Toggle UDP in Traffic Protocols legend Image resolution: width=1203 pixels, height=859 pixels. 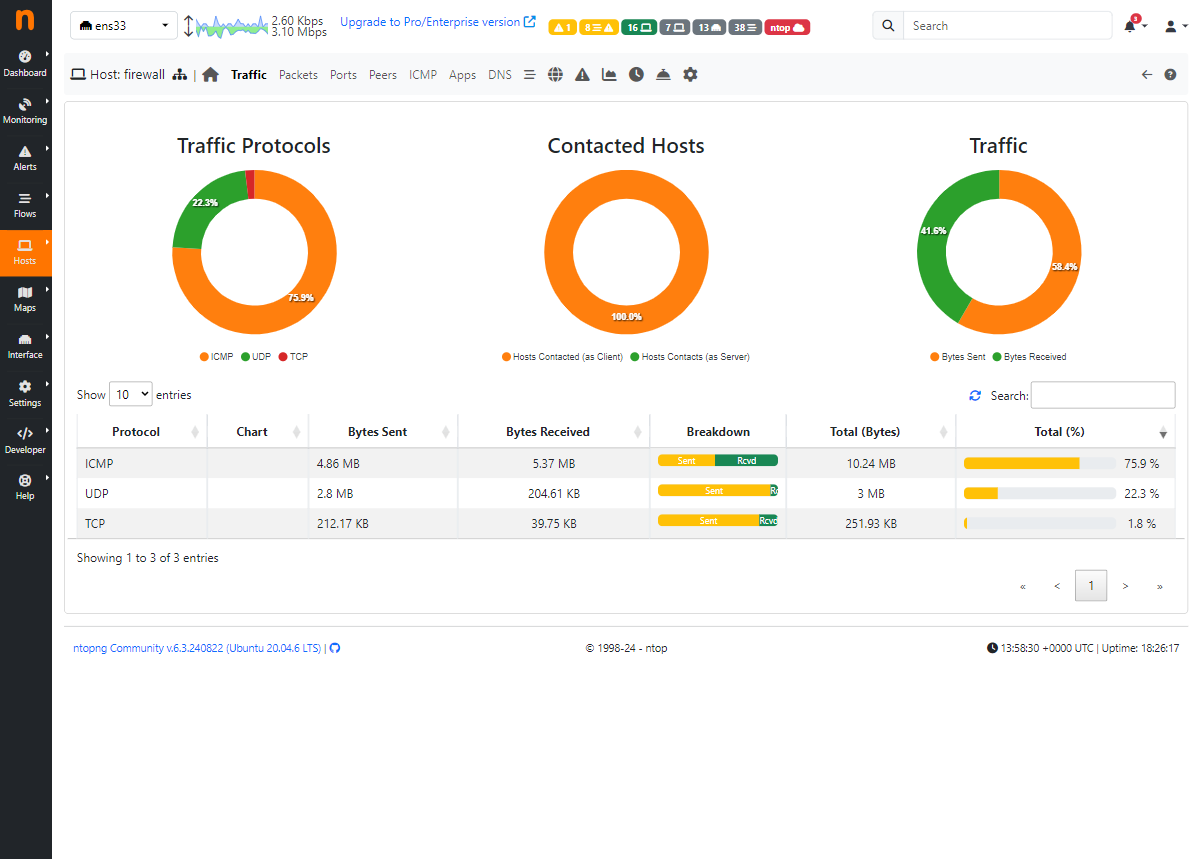(x=256, y=357)
